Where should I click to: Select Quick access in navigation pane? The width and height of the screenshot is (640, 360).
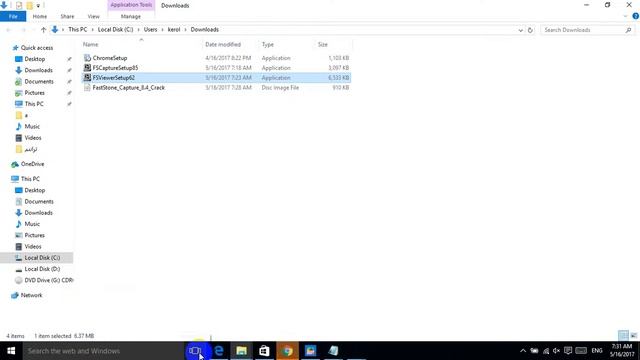(37, 48)
